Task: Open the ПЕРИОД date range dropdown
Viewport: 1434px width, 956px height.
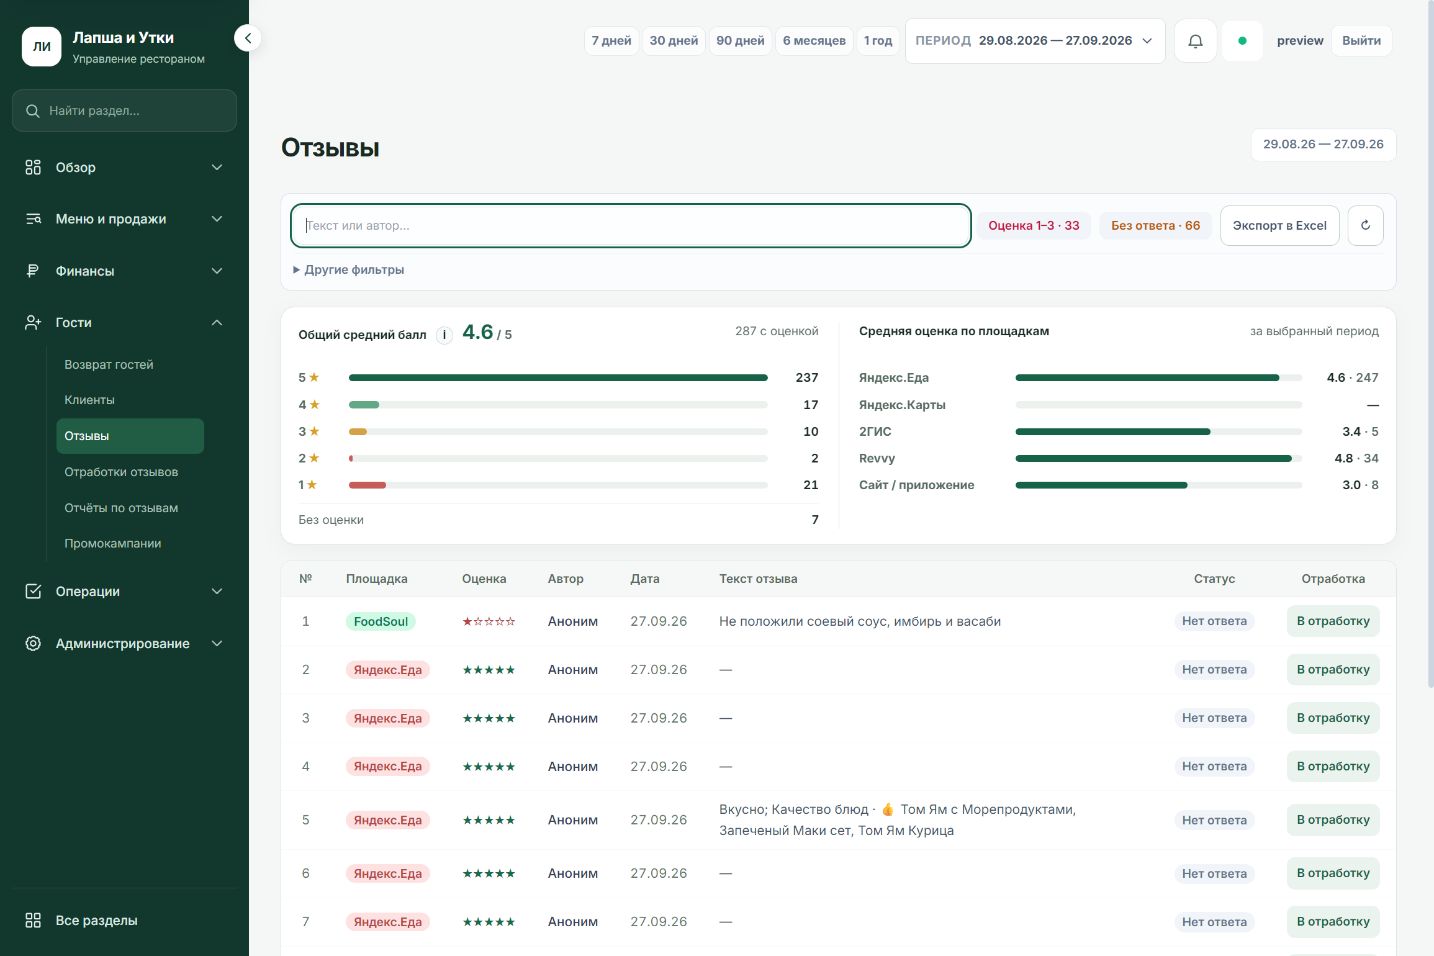Action: (x=1035, y=41)
